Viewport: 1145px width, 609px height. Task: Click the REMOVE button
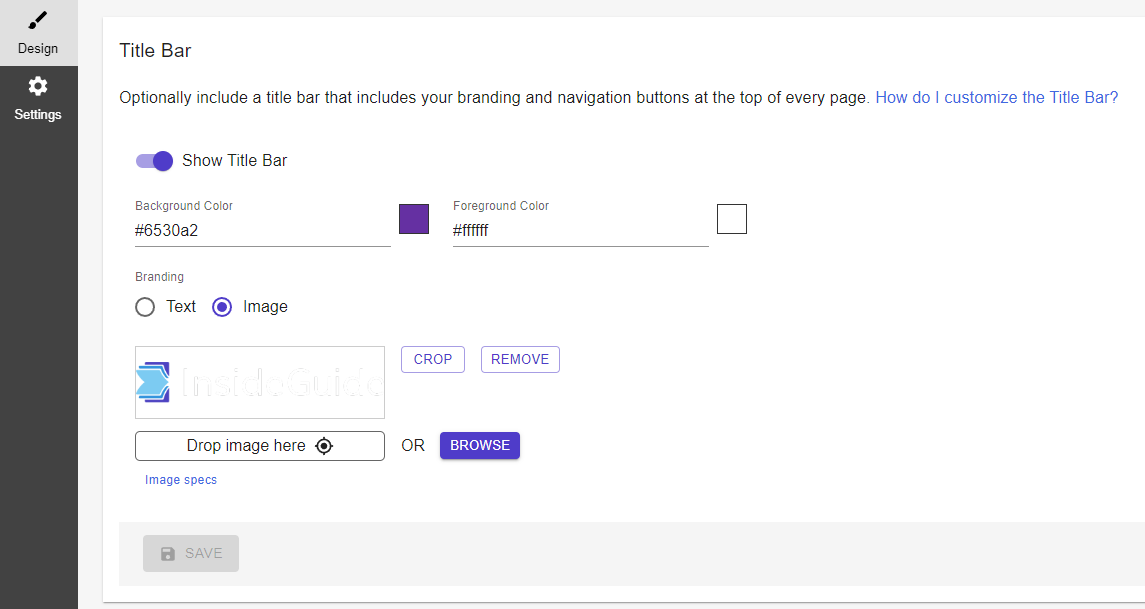(x=520, y=359)
